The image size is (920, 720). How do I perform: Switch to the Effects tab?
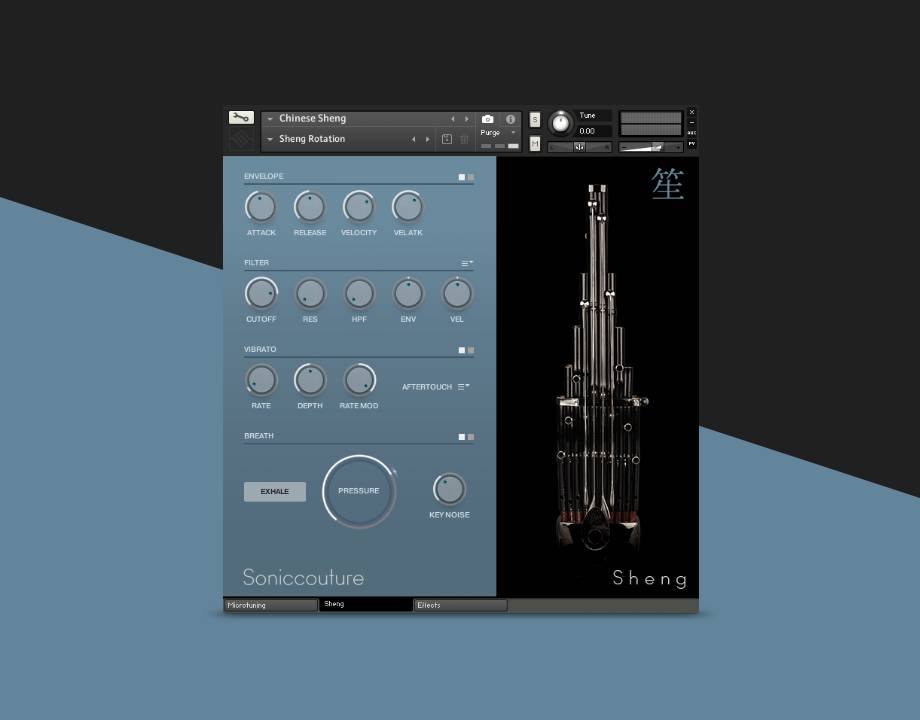click(x=460, y=605)
